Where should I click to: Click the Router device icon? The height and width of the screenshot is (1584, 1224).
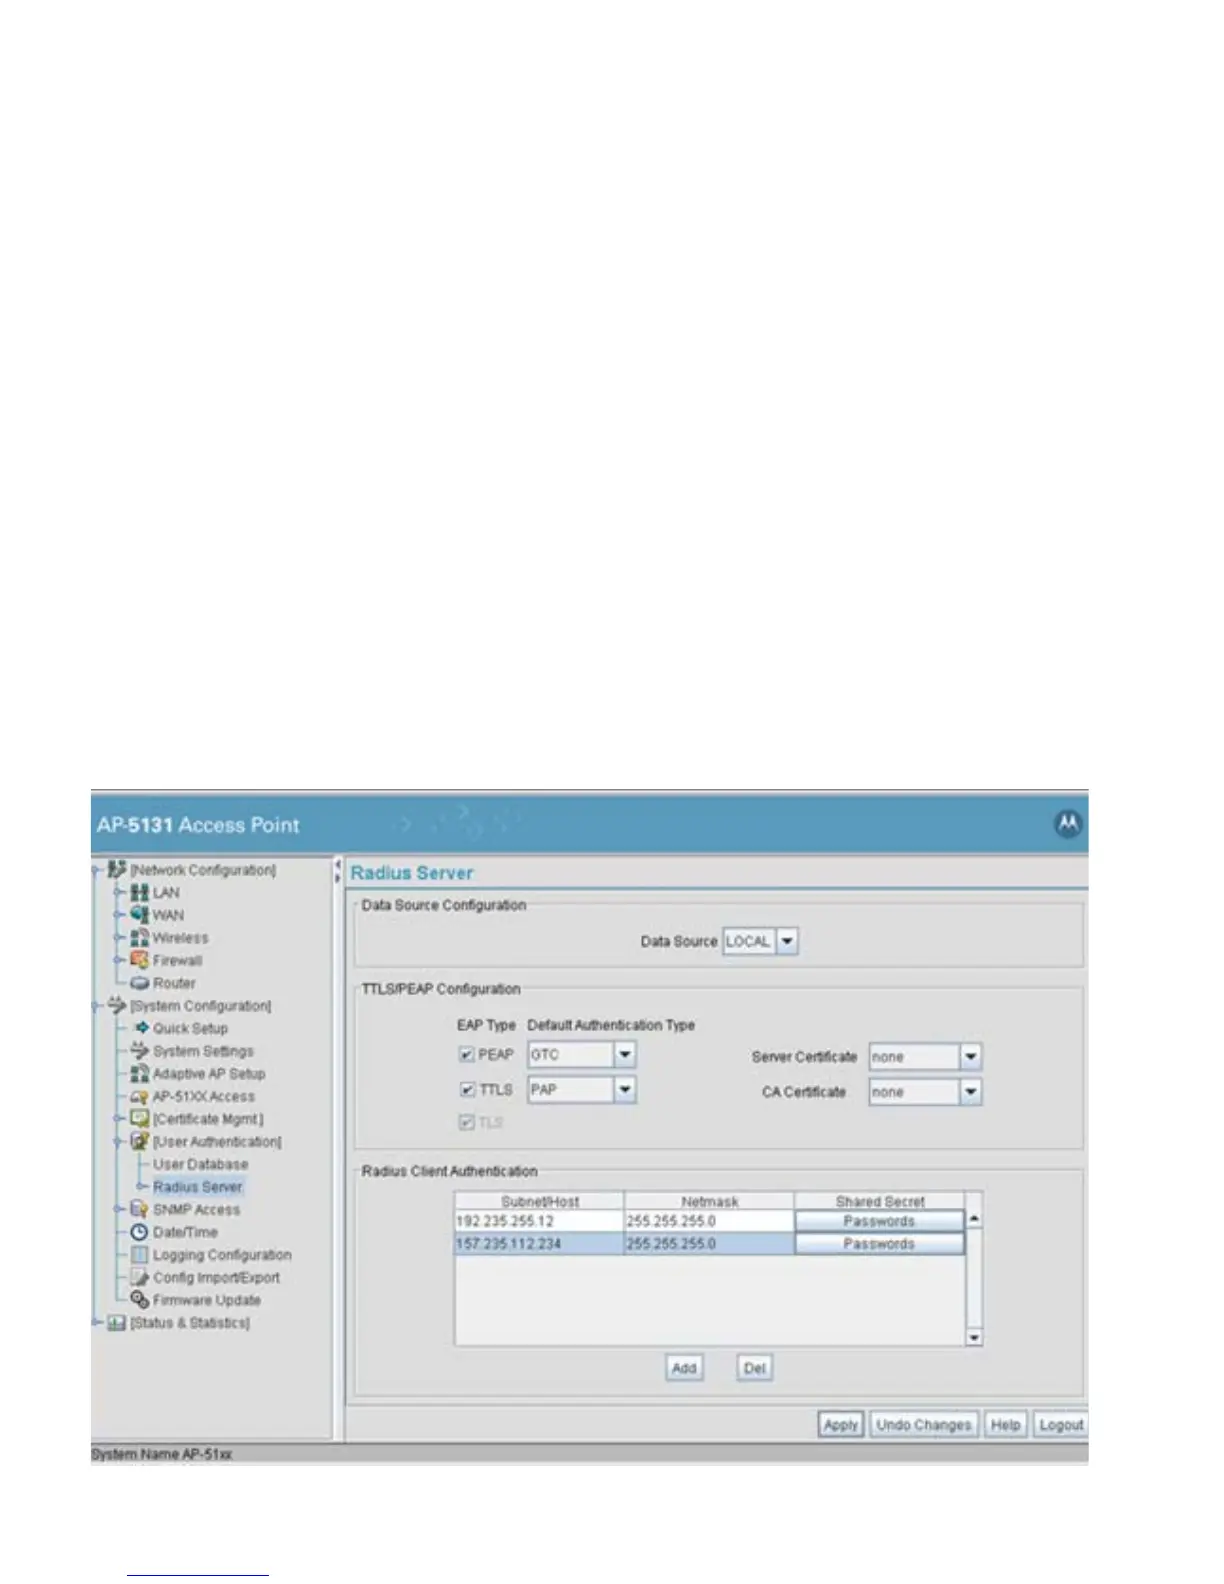[x=140, y=983]
